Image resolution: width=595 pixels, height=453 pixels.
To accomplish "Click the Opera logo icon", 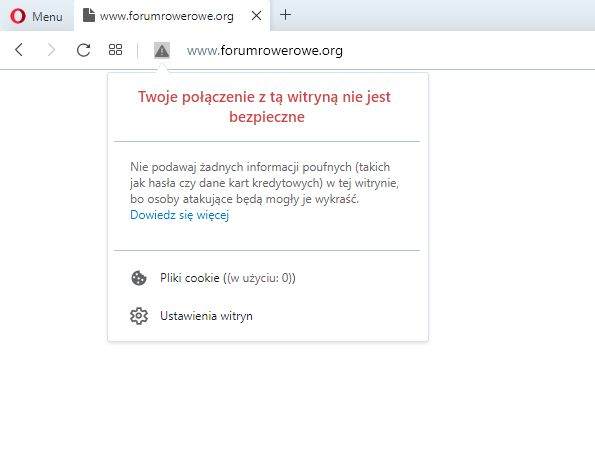I will coord(18,16).
